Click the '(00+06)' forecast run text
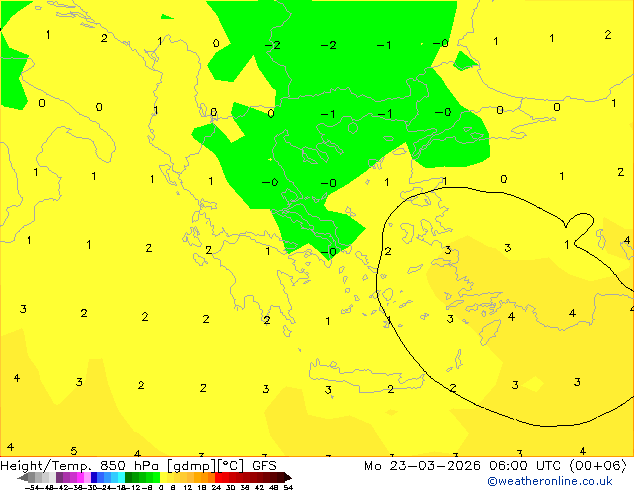Screen dimensions: 634x490 [598, 466]
